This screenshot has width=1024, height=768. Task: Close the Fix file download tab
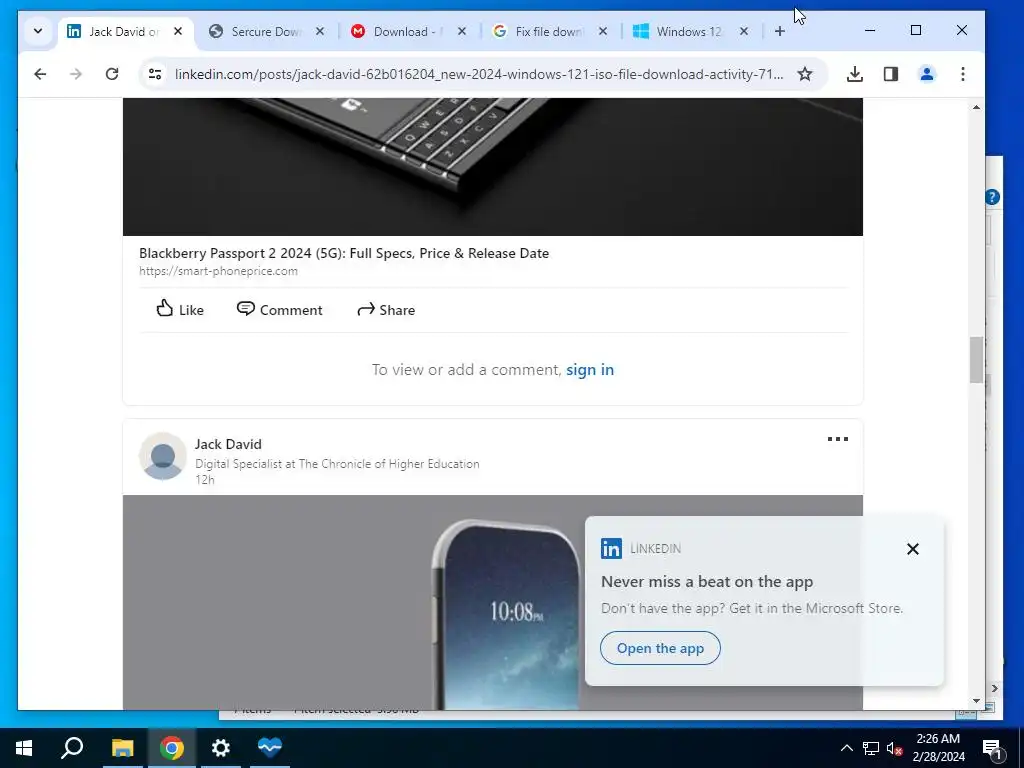click(x=603, y=31)
